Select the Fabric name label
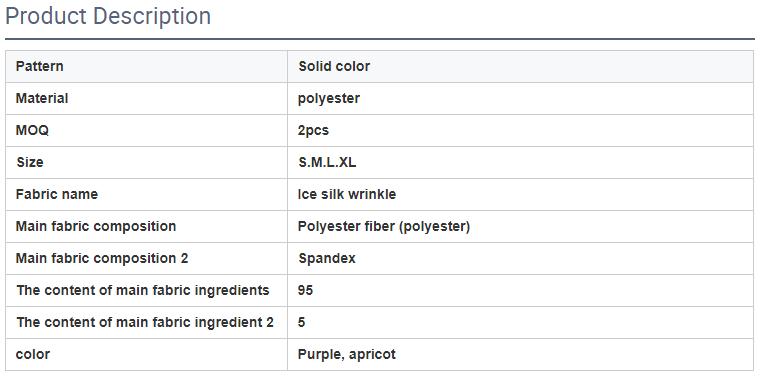767x376 pixels. point(57,194)
